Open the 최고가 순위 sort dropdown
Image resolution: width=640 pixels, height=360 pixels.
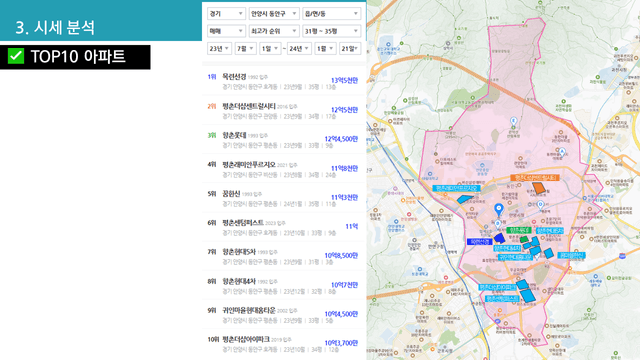274,31
